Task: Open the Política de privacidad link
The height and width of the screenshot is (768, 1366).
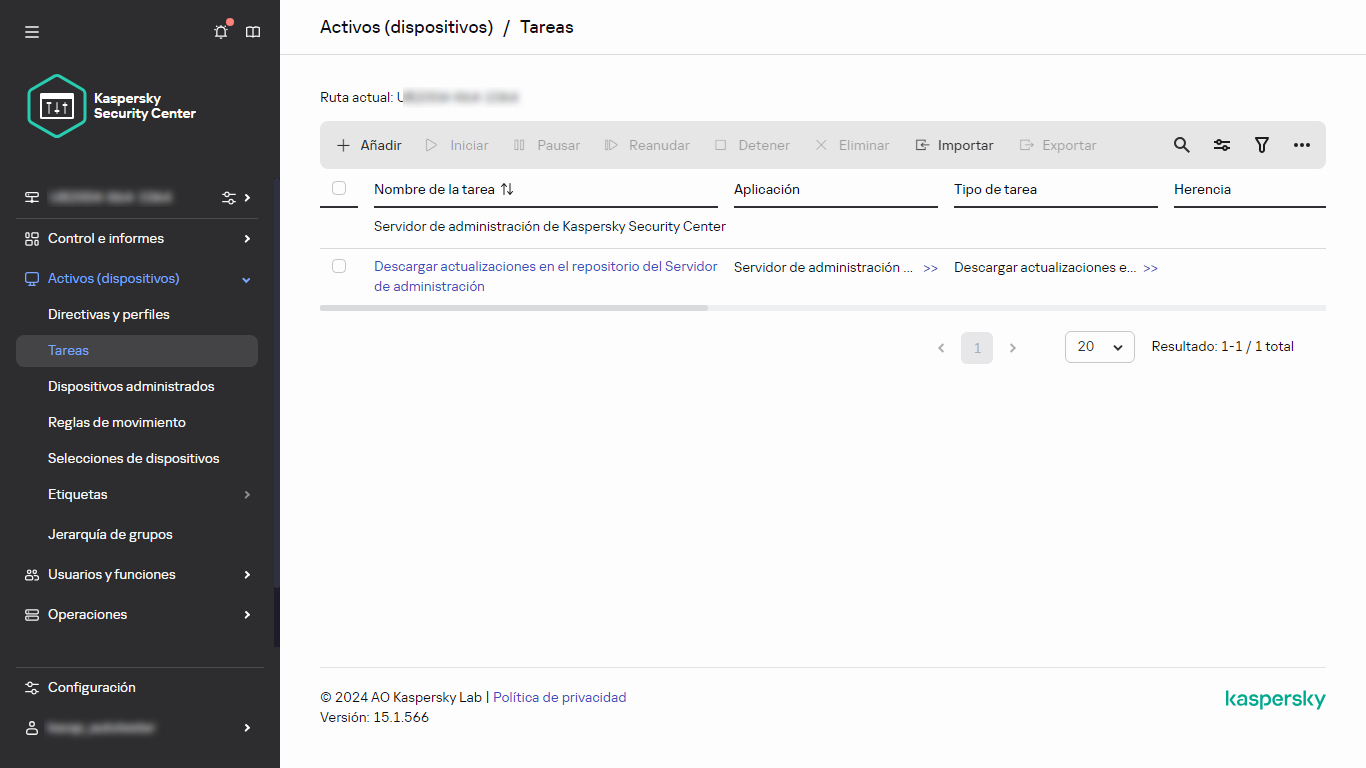Action: [559, 697]
